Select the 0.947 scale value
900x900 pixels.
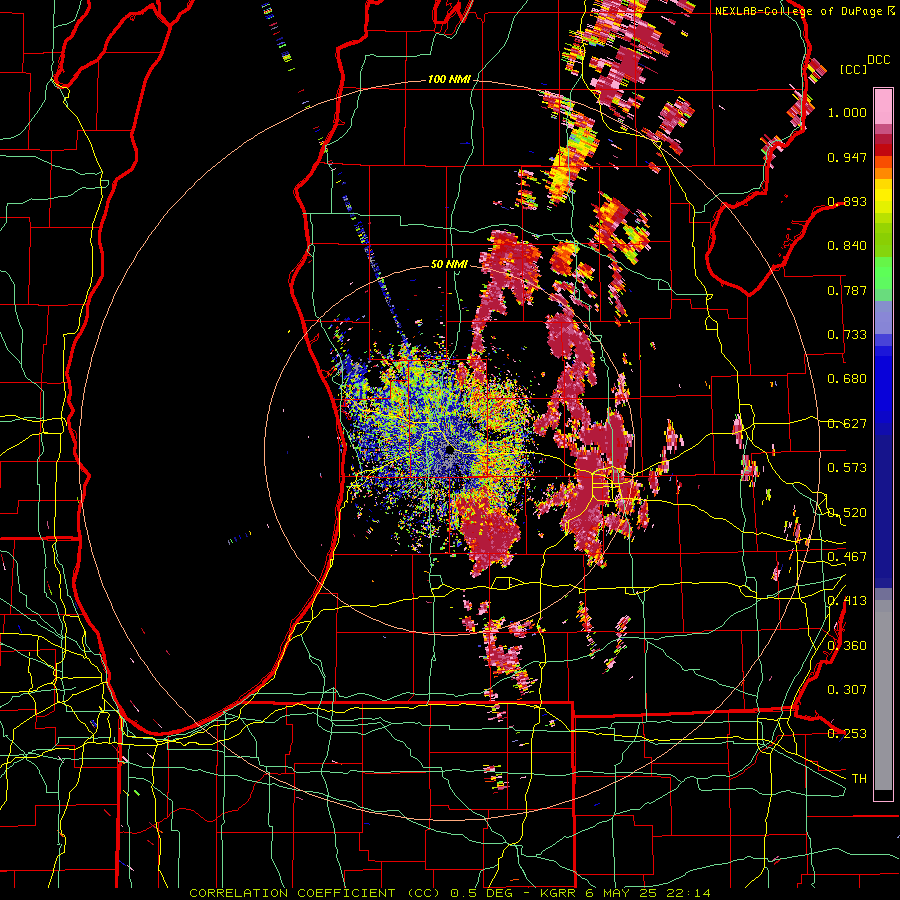point(847,157)
